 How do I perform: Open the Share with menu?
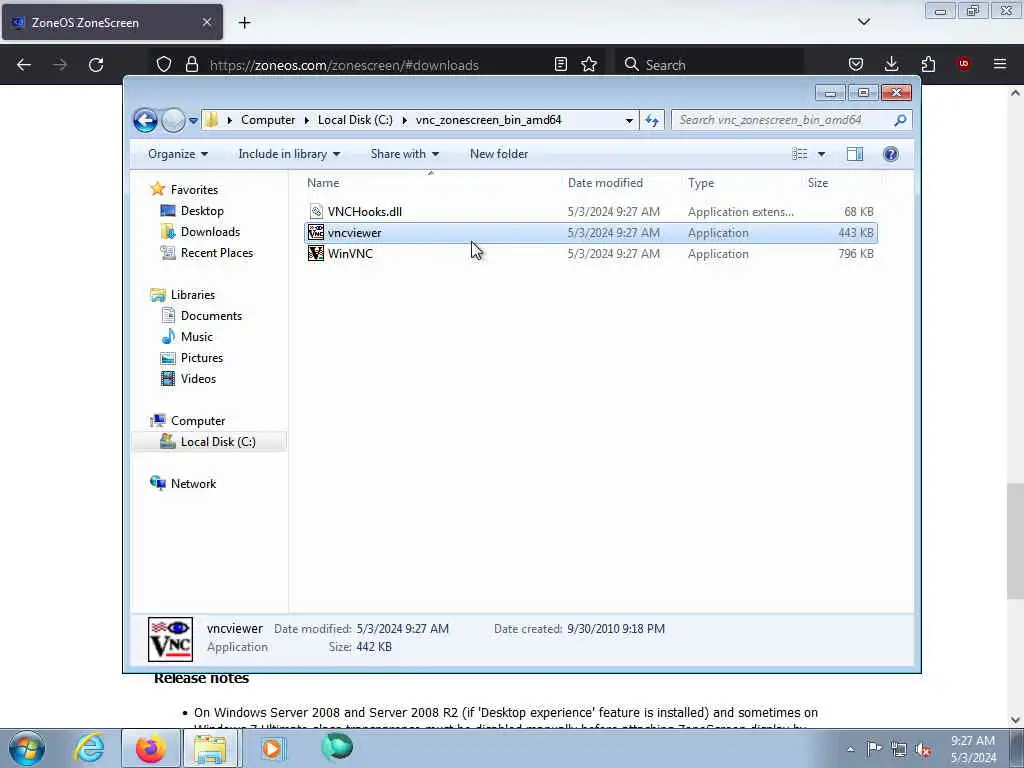(404, 154)
